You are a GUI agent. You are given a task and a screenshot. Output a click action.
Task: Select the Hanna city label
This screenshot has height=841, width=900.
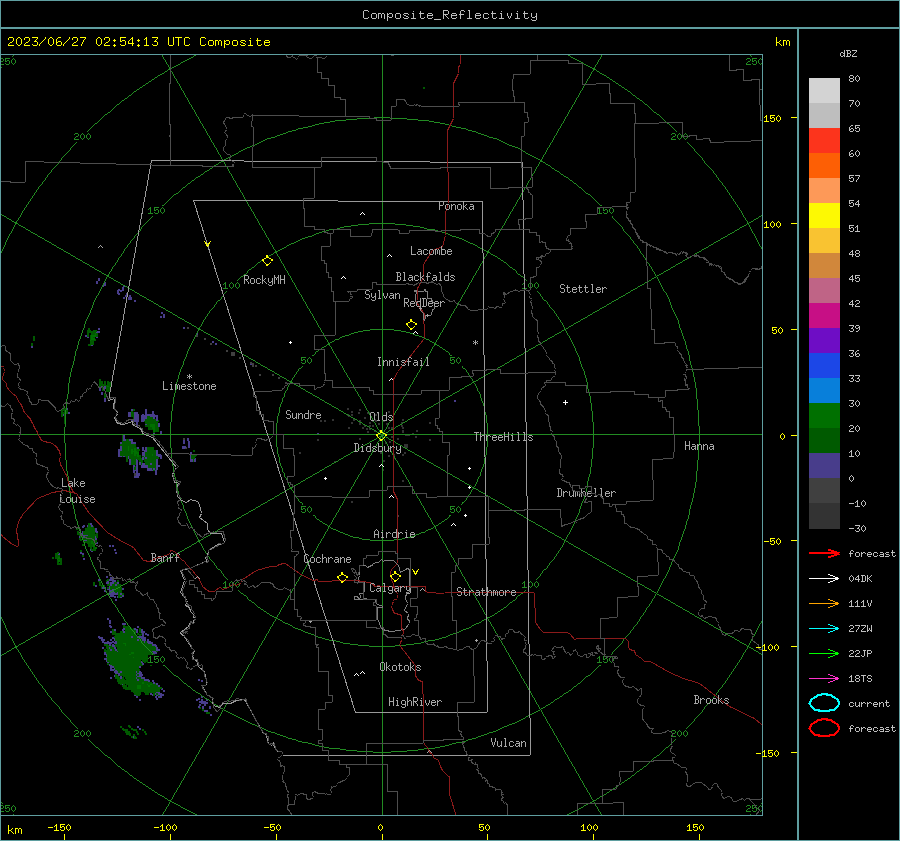[699, 446]
